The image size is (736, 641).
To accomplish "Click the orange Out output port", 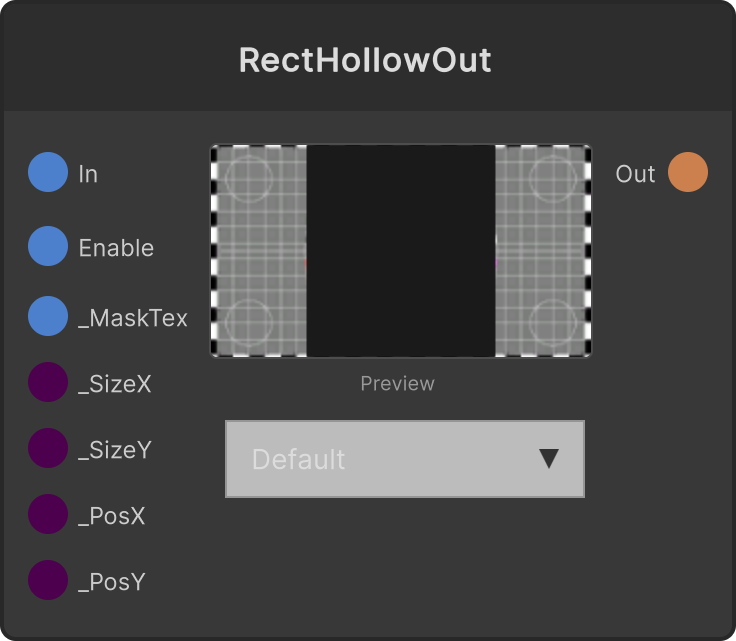I will pos(688,172).
